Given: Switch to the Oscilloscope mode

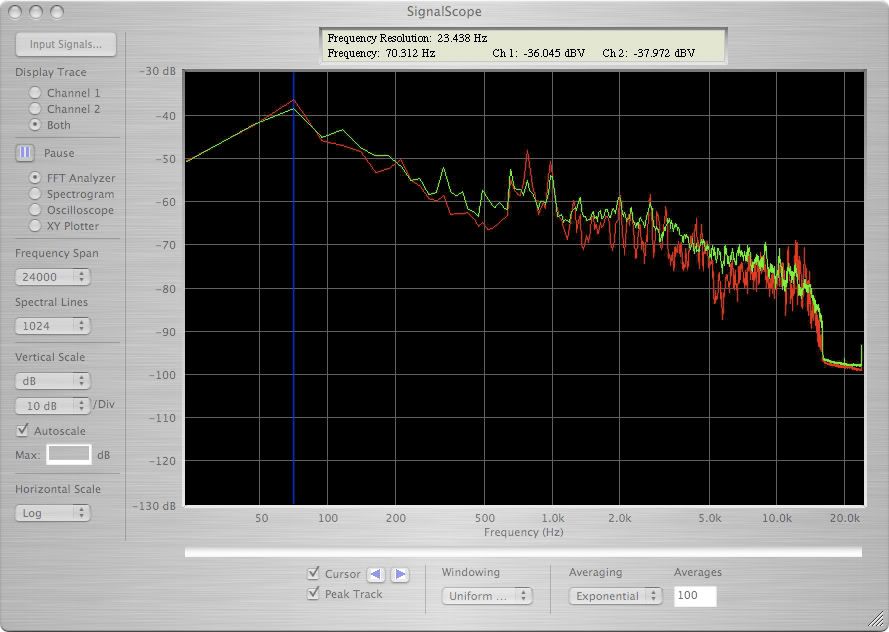Looking at the screenshot, I should tap(36, 210).
